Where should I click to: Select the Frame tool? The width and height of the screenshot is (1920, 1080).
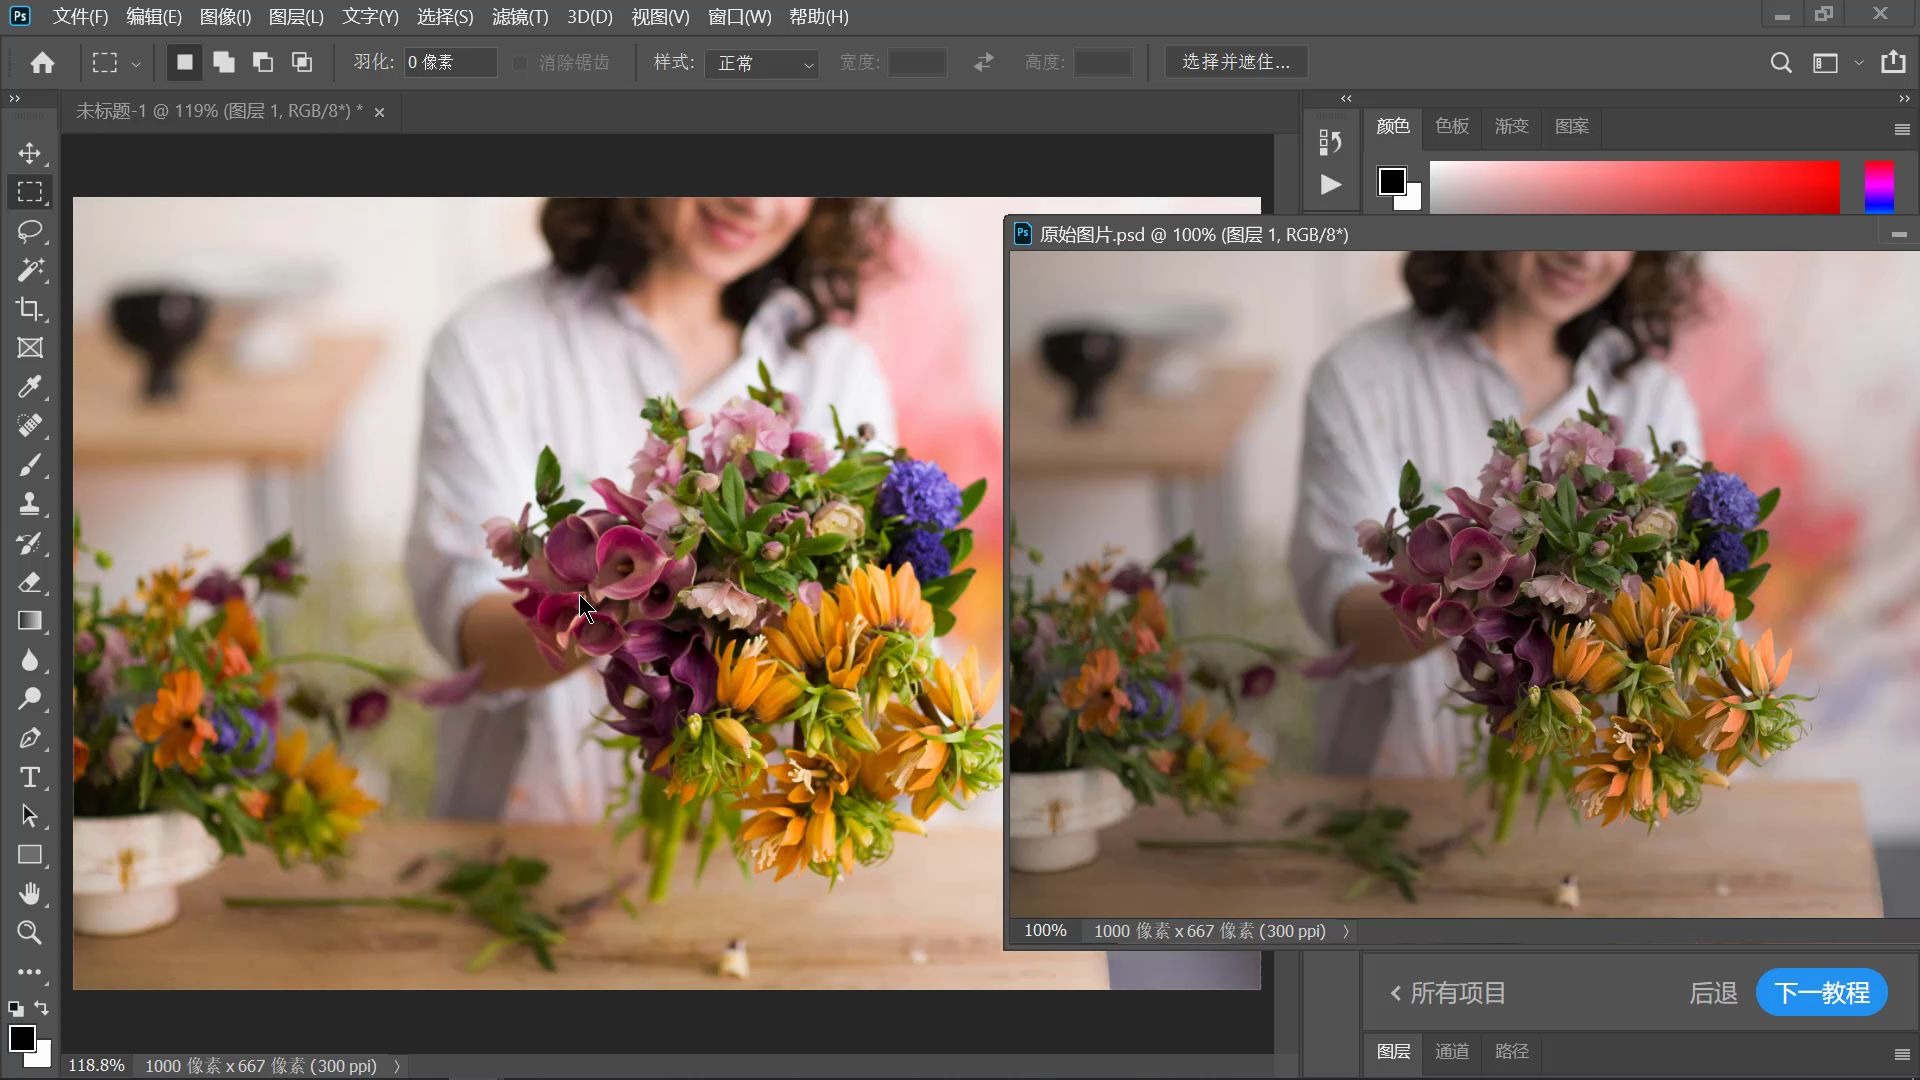click(30, 348)
